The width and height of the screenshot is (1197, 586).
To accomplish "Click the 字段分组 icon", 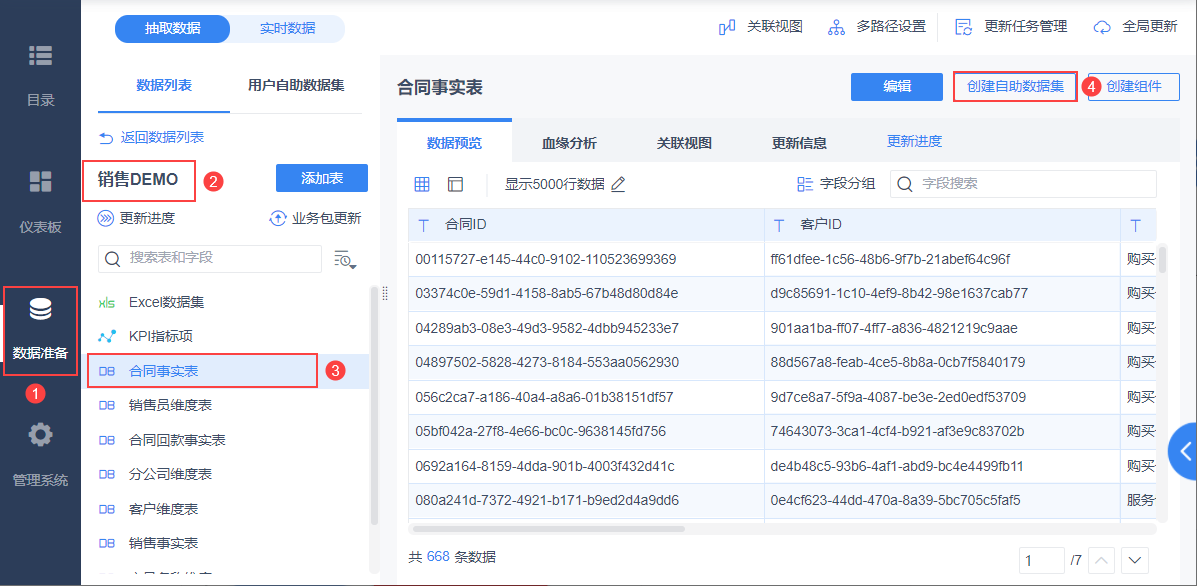I will [x=805, y=184].
